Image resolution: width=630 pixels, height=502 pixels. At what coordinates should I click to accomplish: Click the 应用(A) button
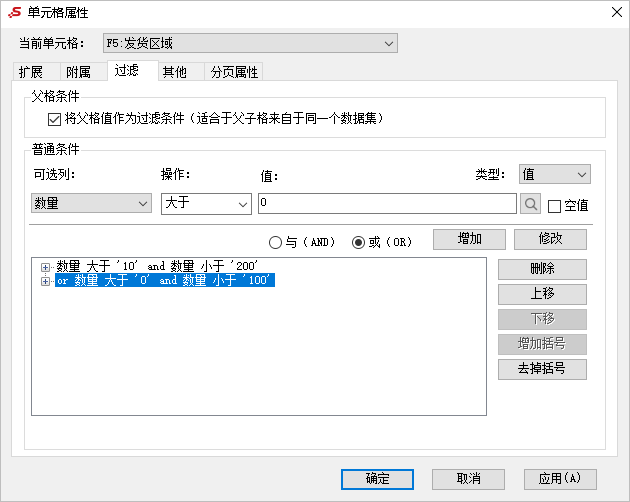560,479
